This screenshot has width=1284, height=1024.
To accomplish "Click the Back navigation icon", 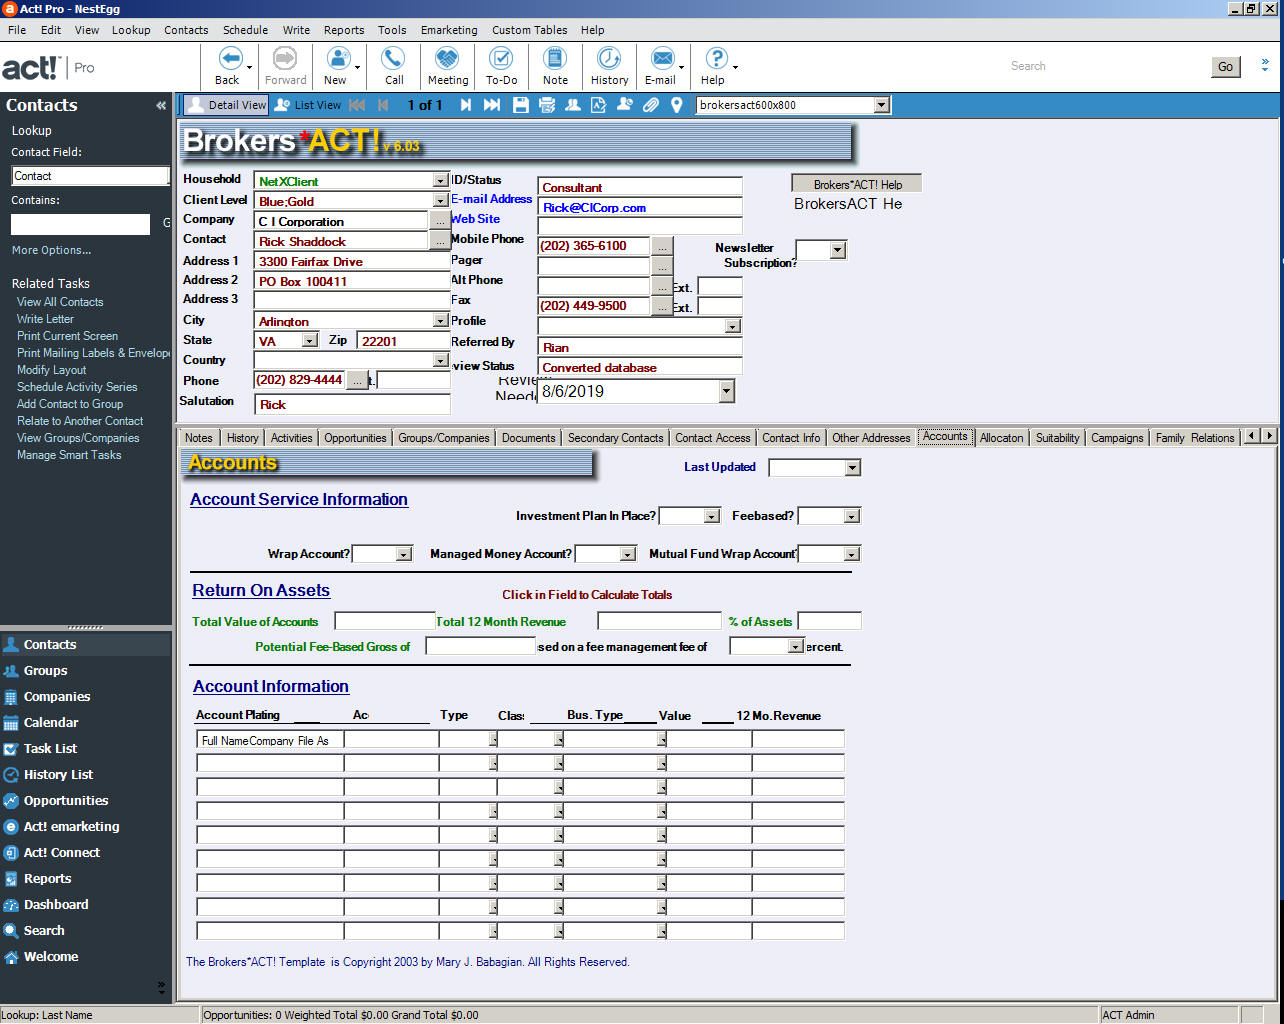I will click(x=230, y=59).
